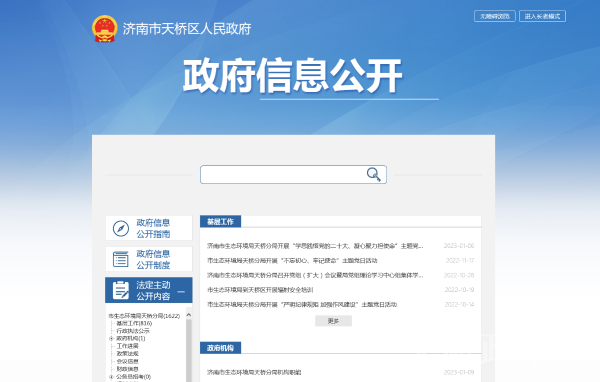Open 政府信息公开制度 menu item
Screen dimensions: 600x382
(x=149, y=259)
